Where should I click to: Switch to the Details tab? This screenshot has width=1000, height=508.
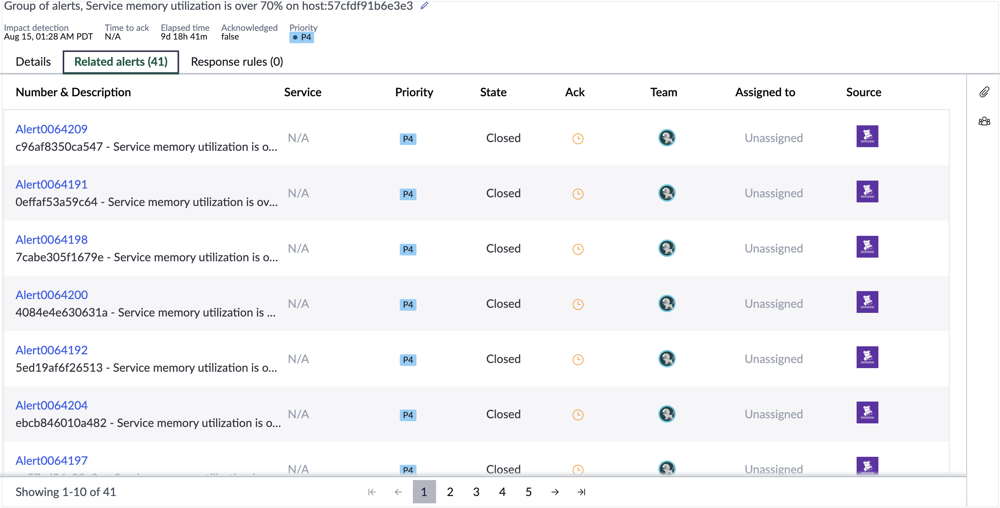33,62
